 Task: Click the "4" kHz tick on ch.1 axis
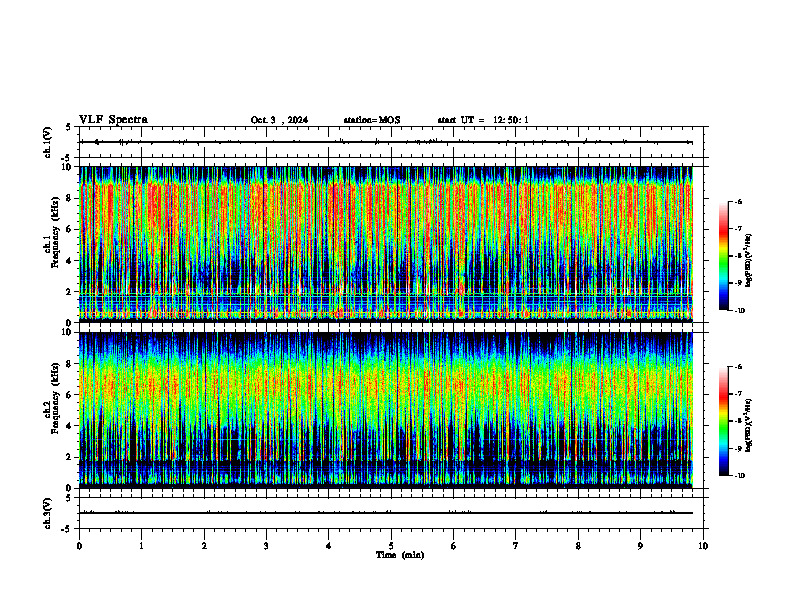pyautogui.click(x=70, y=261)
